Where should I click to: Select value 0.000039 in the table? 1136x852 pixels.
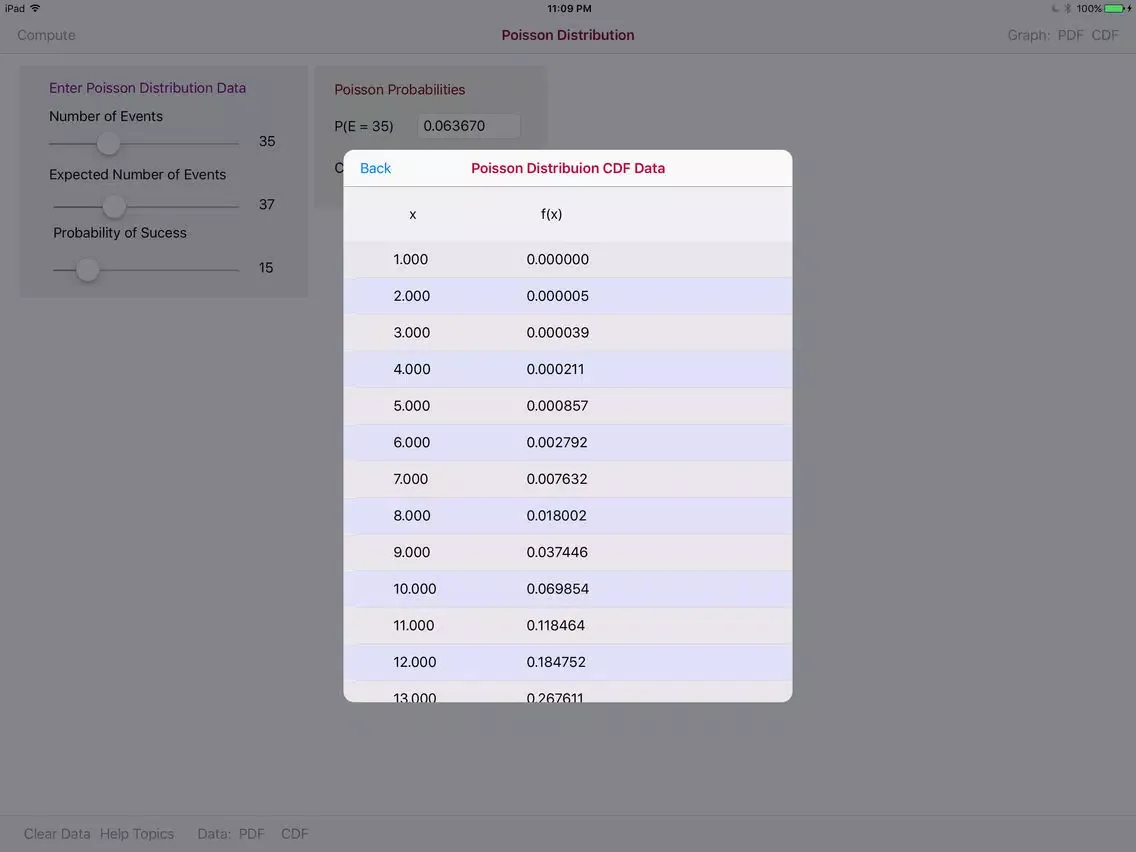[x=558, y=333]
